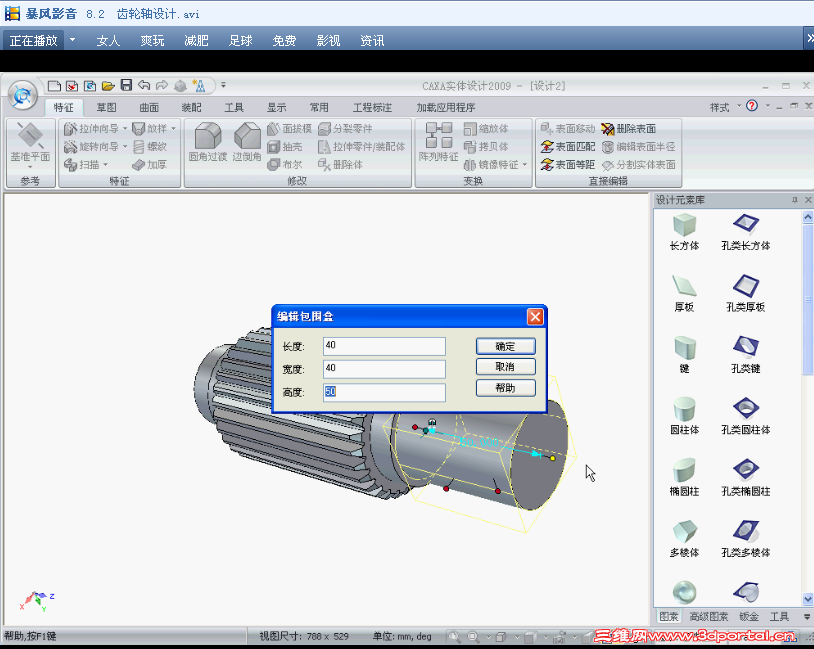814x649 pixels.
Task: Click the 面拔模 draft tool
Action: click(x=289, y=128)
